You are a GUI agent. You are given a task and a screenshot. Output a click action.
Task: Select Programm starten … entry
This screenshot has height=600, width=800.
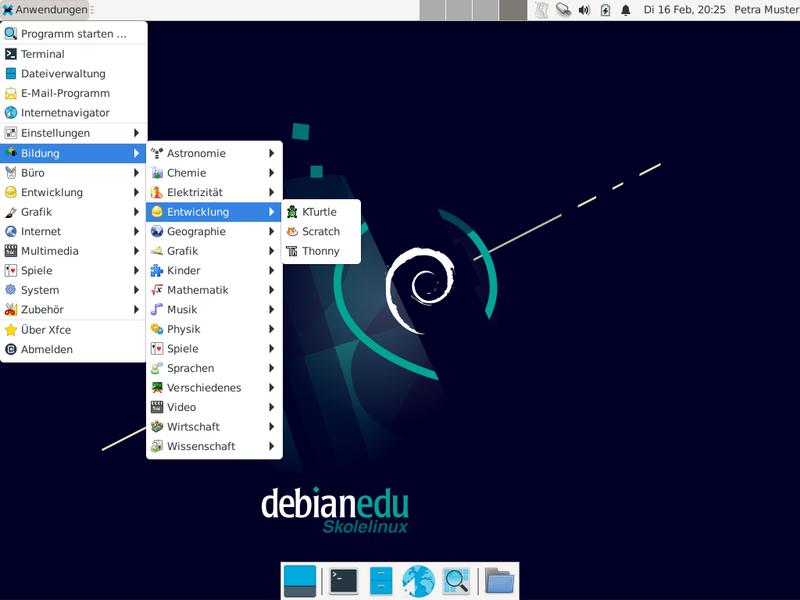[x=73, y=34]
